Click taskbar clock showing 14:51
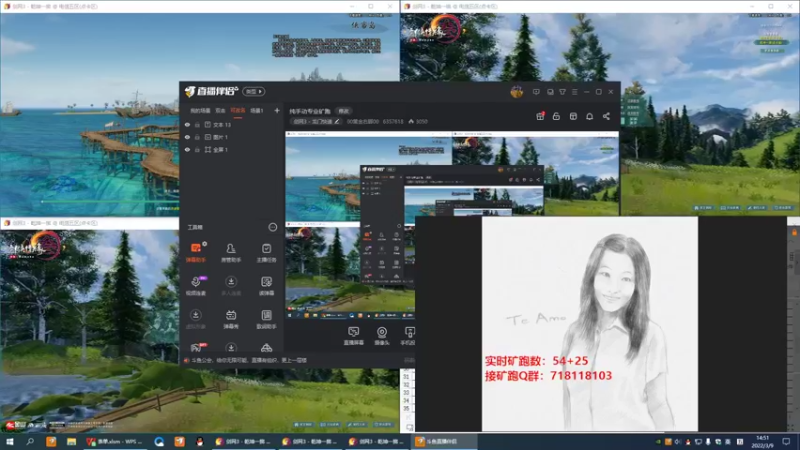800x450 pixels. point(762,442)
